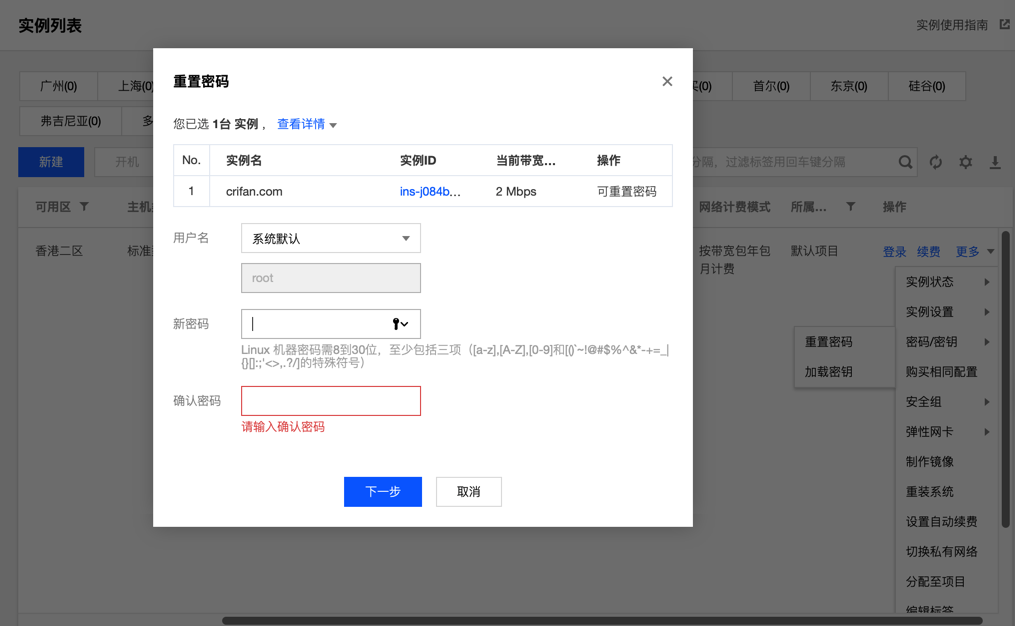Switch to 硅谷(0) region tab
The height and width of the screenshot is (626, 1015).
[926, 86]
